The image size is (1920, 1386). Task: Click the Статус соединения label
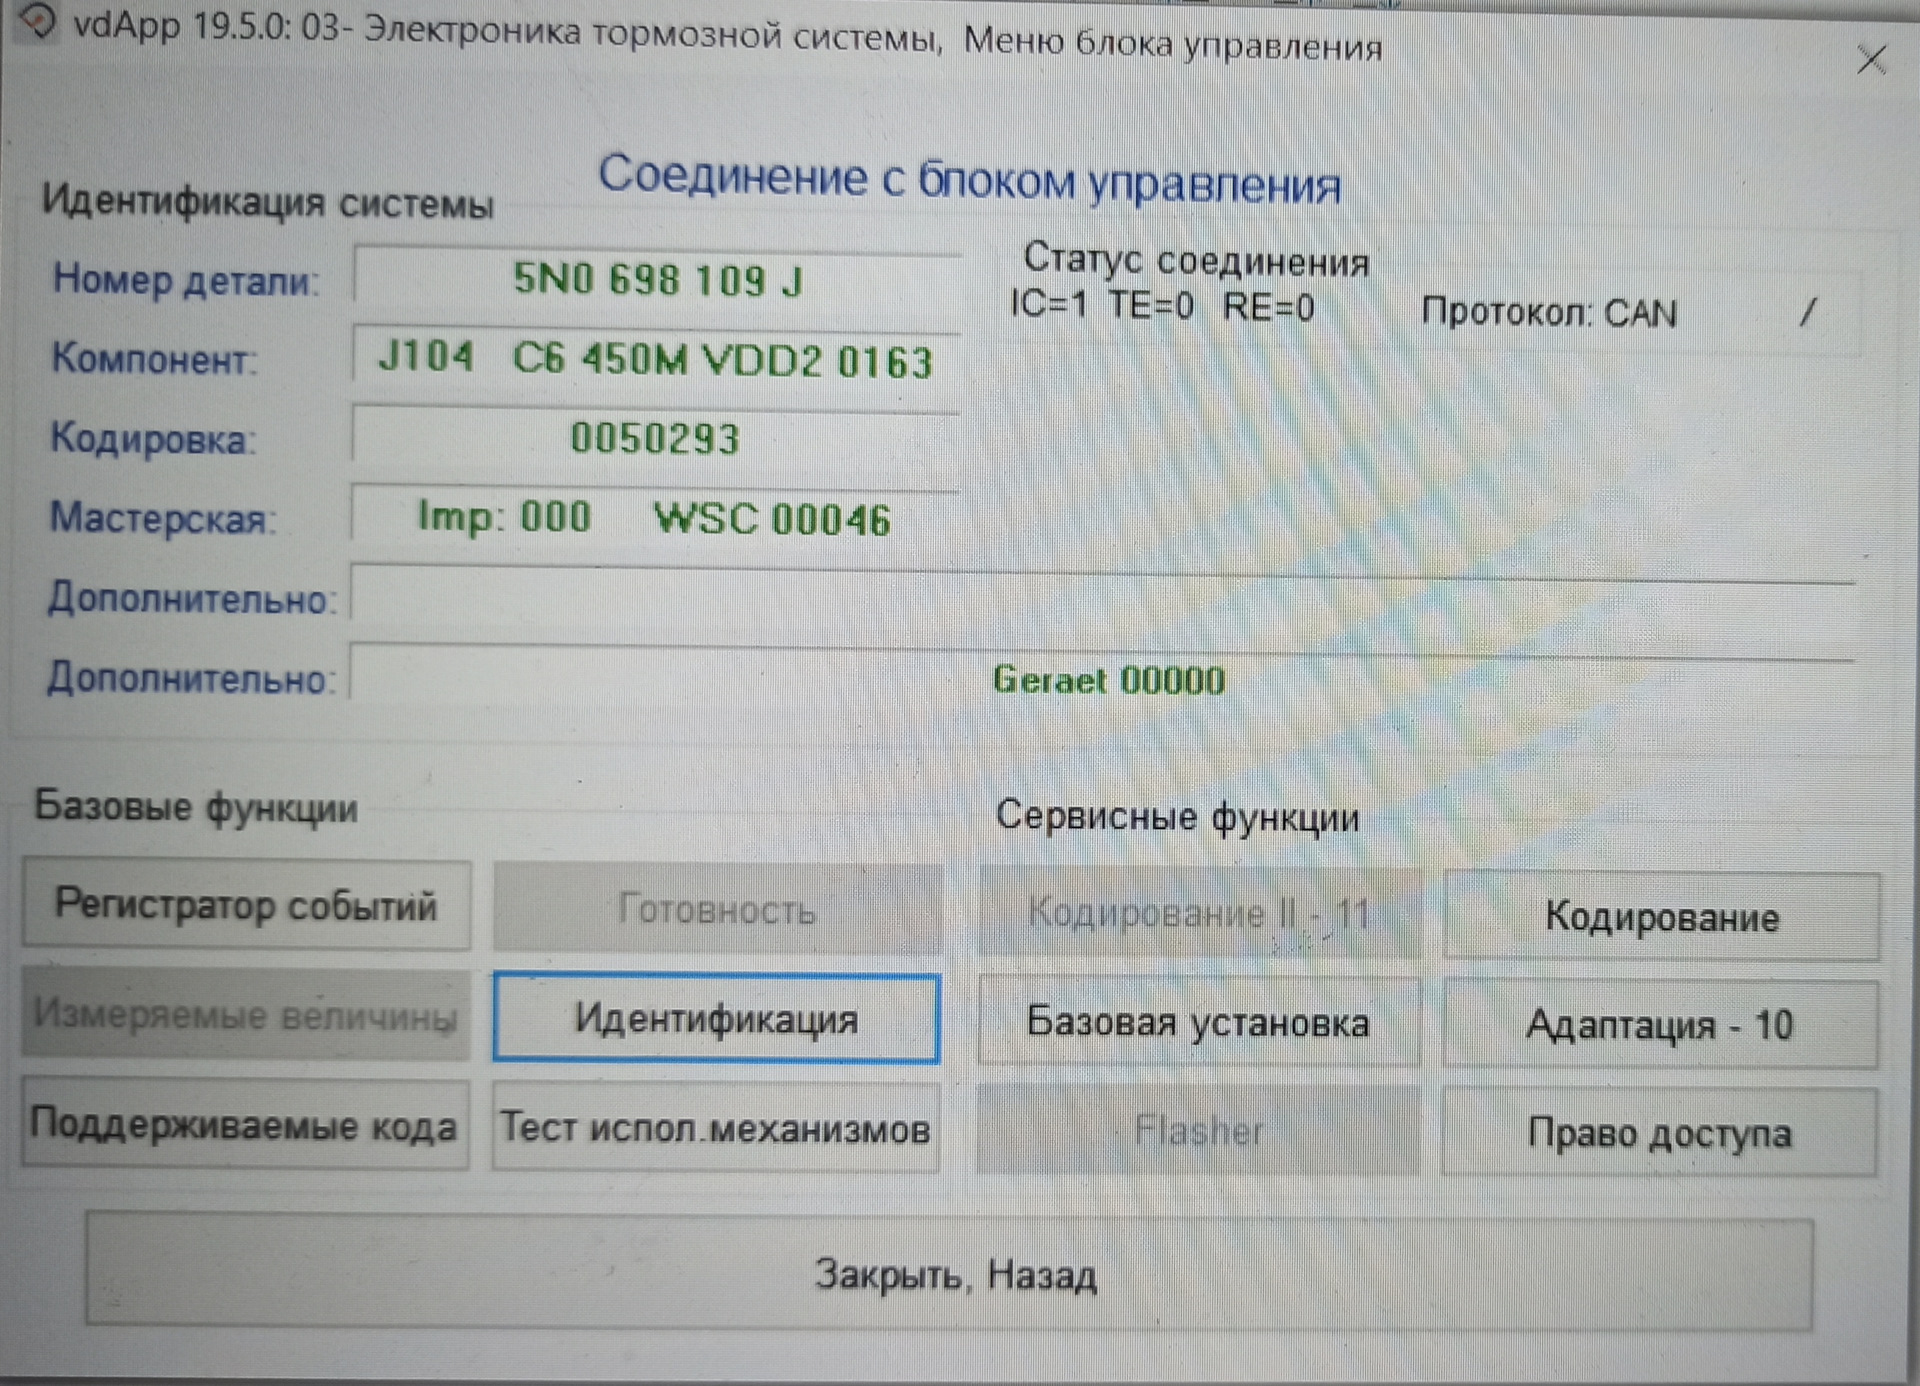1196,260
